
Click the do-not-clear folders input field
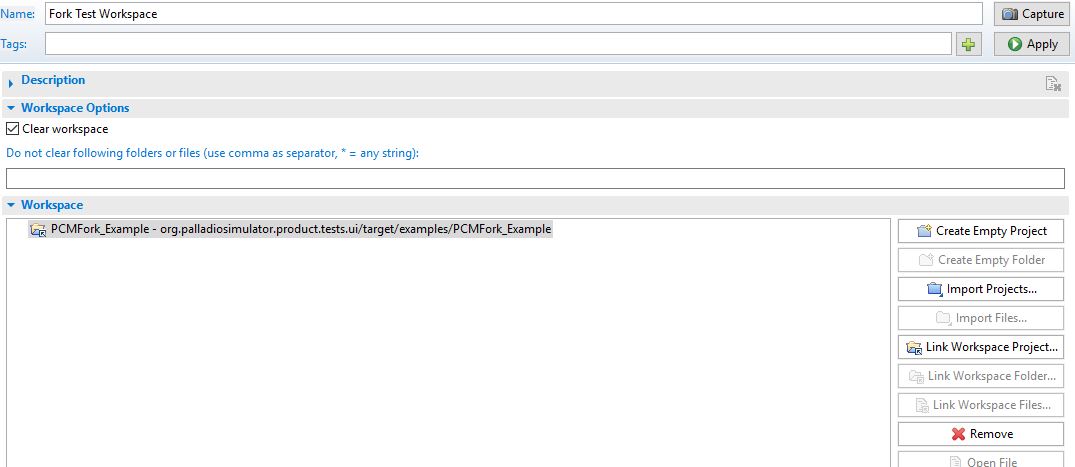point(535,178)
